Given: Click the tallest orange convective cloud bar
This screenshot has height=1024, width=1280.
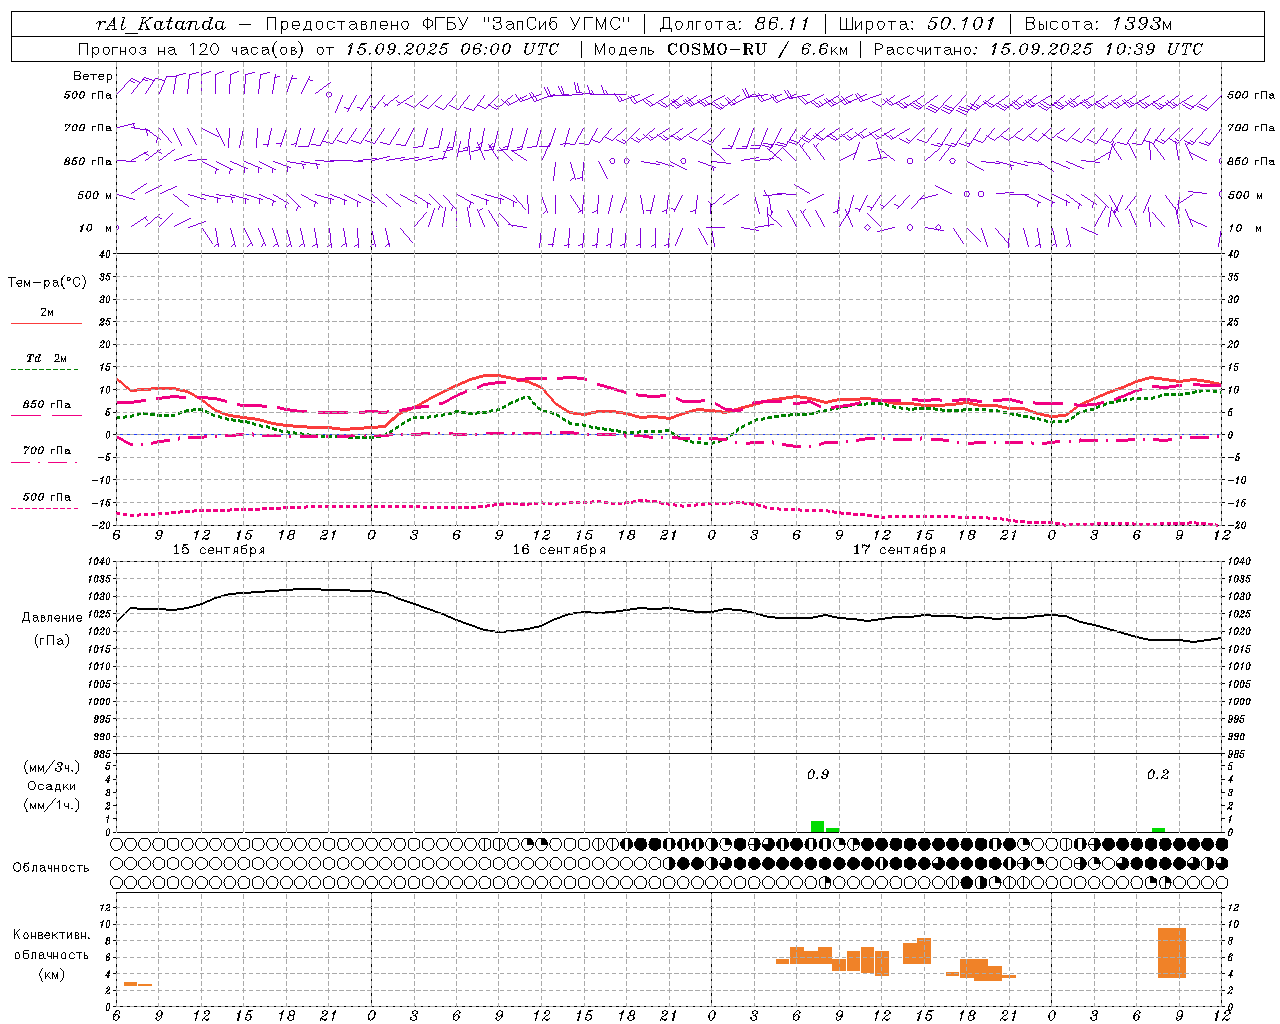Looking at the screenshot, I should pos(1172,953).
